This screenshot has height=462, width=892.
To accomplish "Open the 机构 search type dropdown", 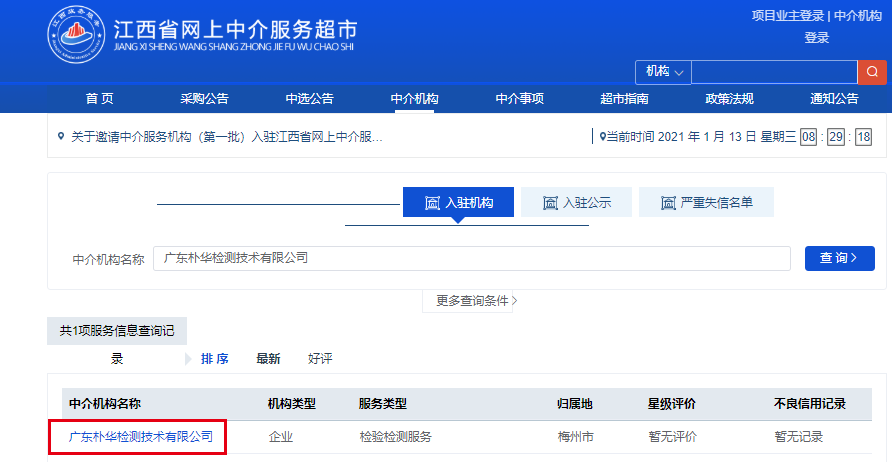I will point(663,72).
